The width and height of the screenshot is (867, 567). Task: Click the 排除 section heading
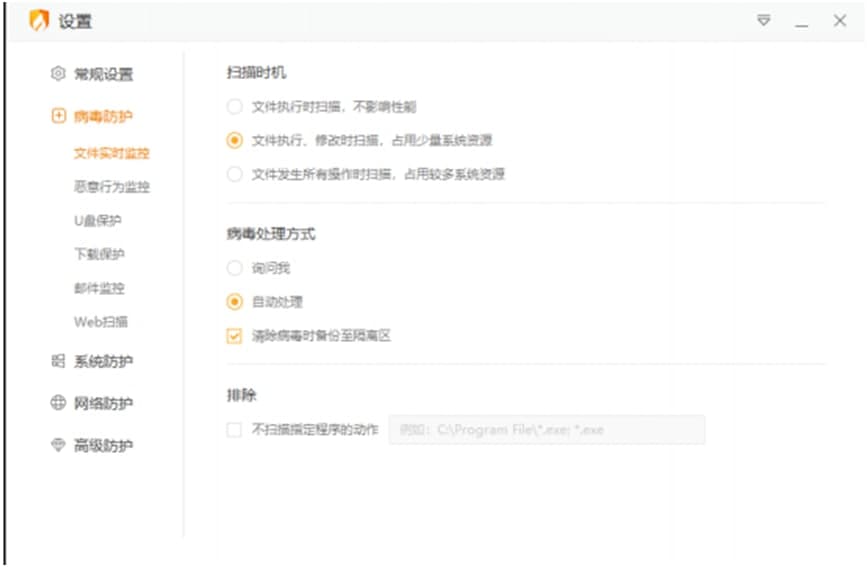[x=242, y=395]
